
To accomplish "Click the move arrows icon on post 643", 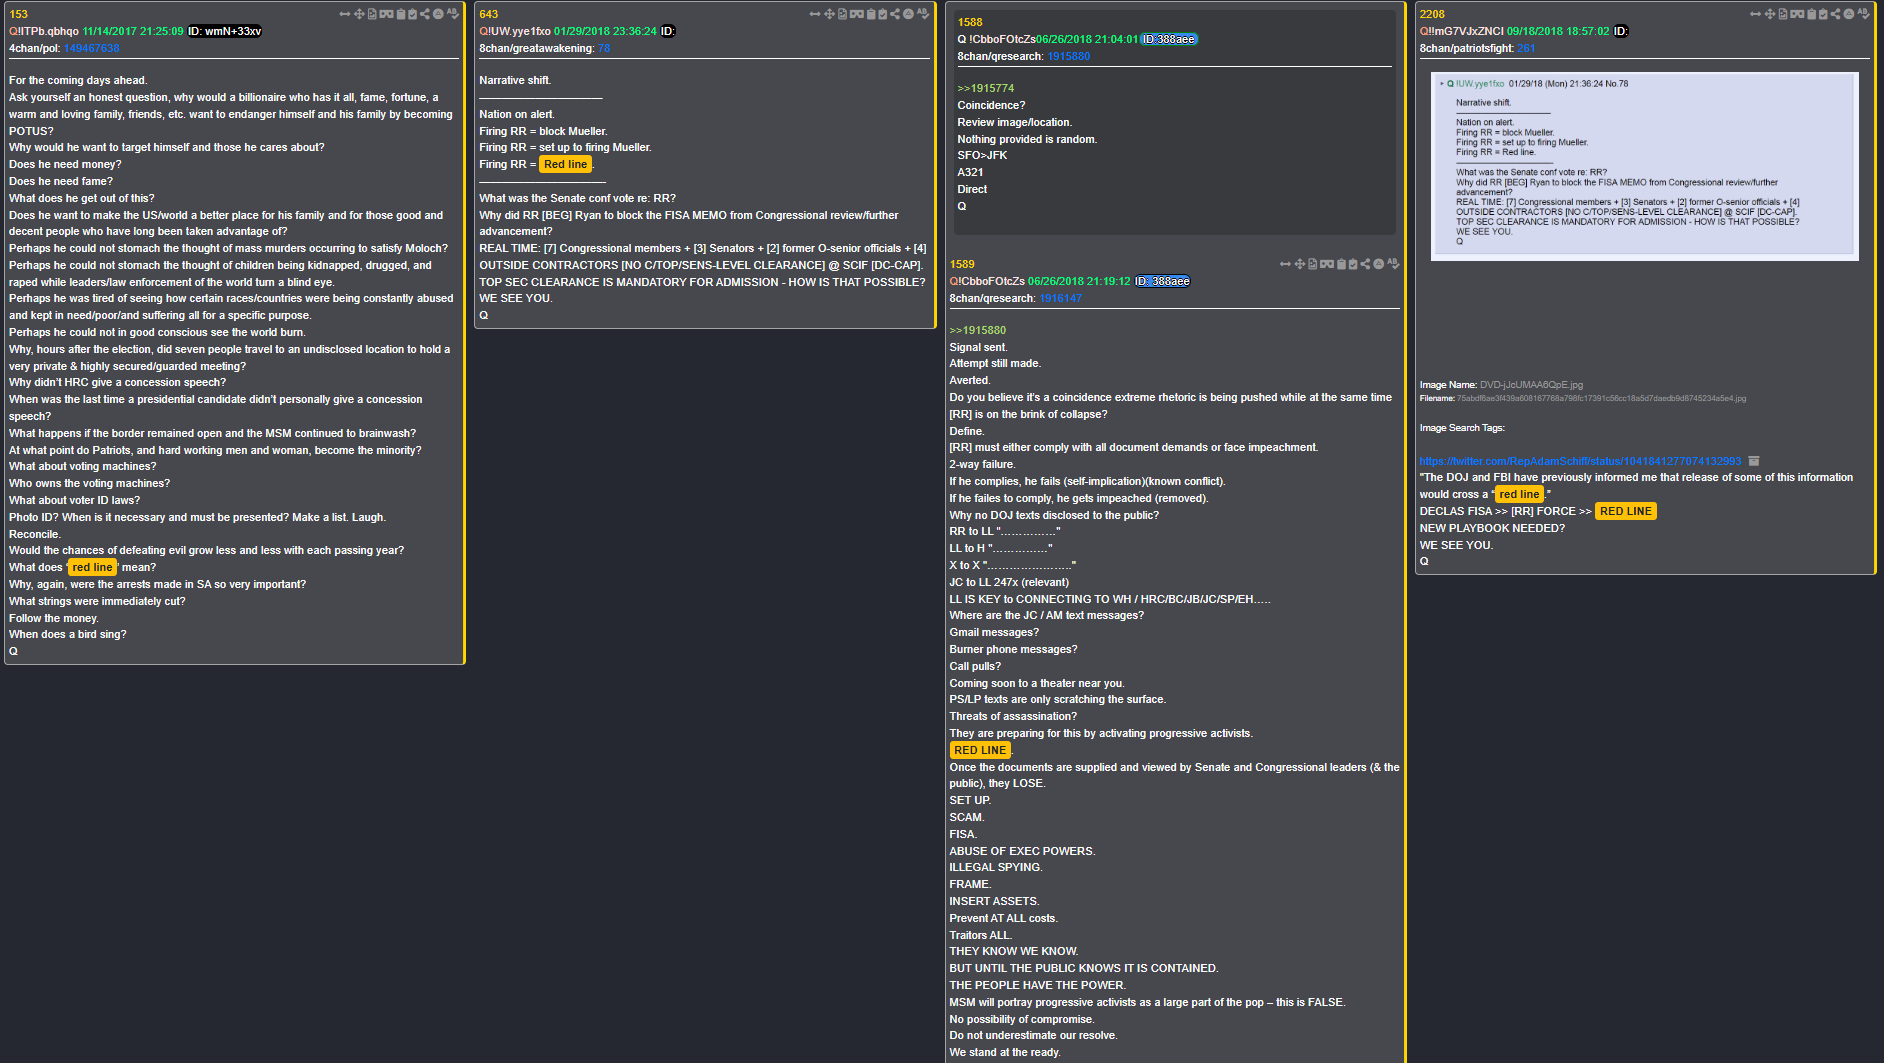I will pyautogui.click(x=829, y=14).
